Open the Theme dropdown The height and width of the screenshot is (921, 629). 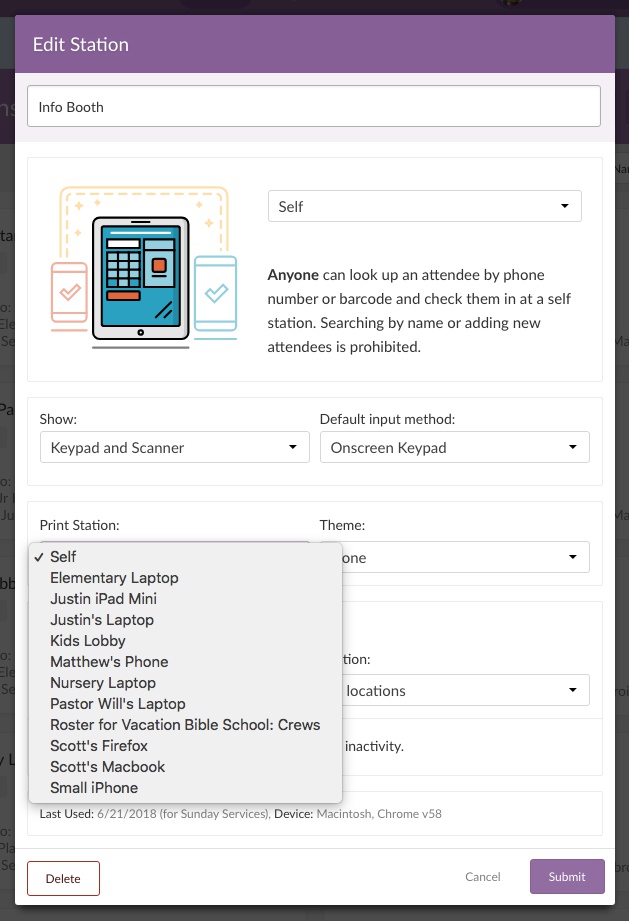pyautogui.click(x=466, y=557)
